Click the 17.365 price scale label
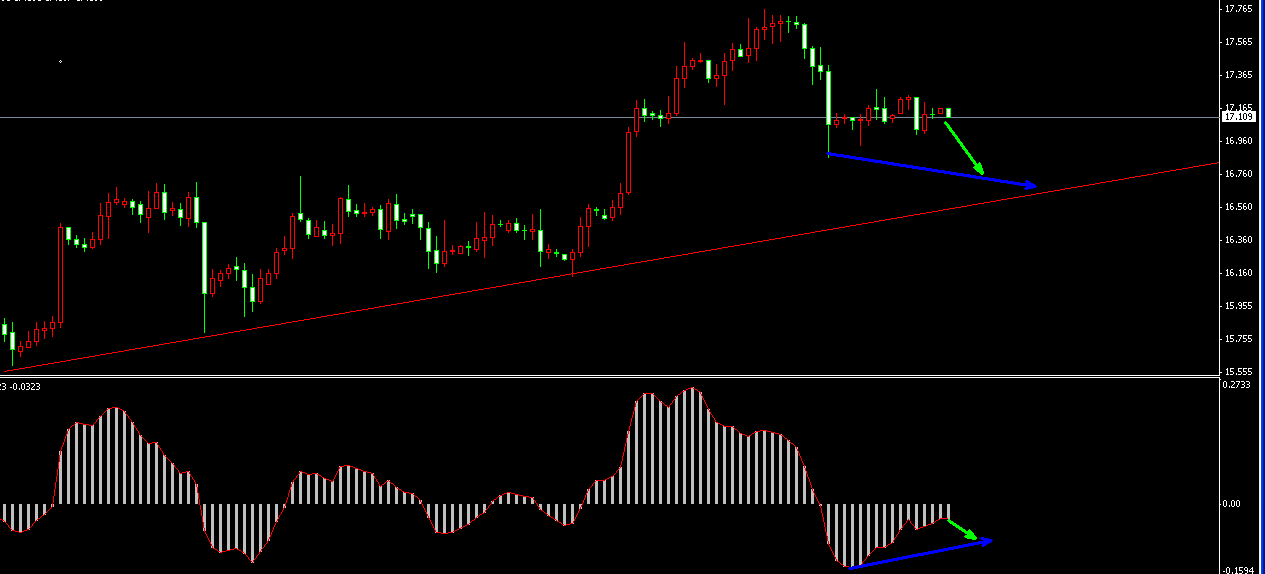The height and width of the screenshot is (574, 1265). pos(1237,75)
